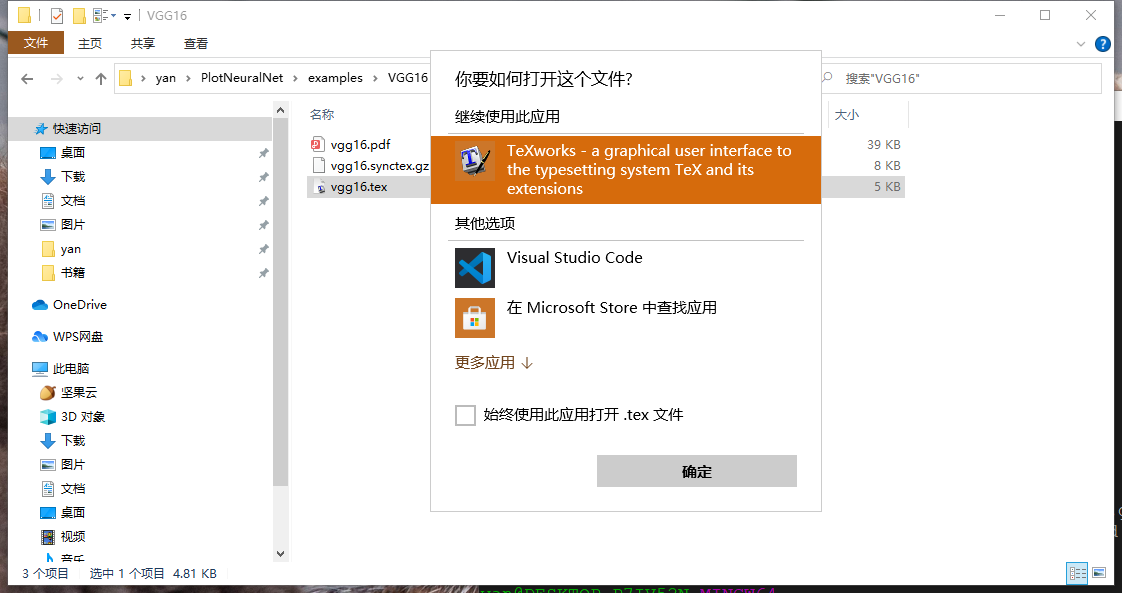The width and height of the screenshot is (1122, 593).
Task: Open recent locations dropdown arrow
Action: point(80,79)
